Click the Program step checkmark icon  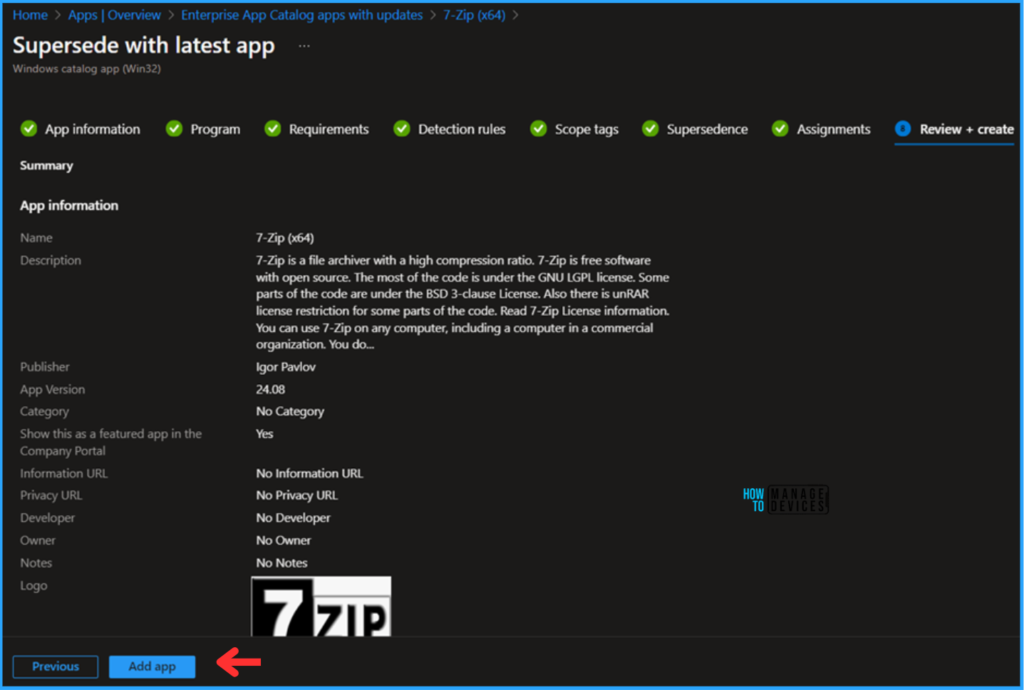click(174, 129)
